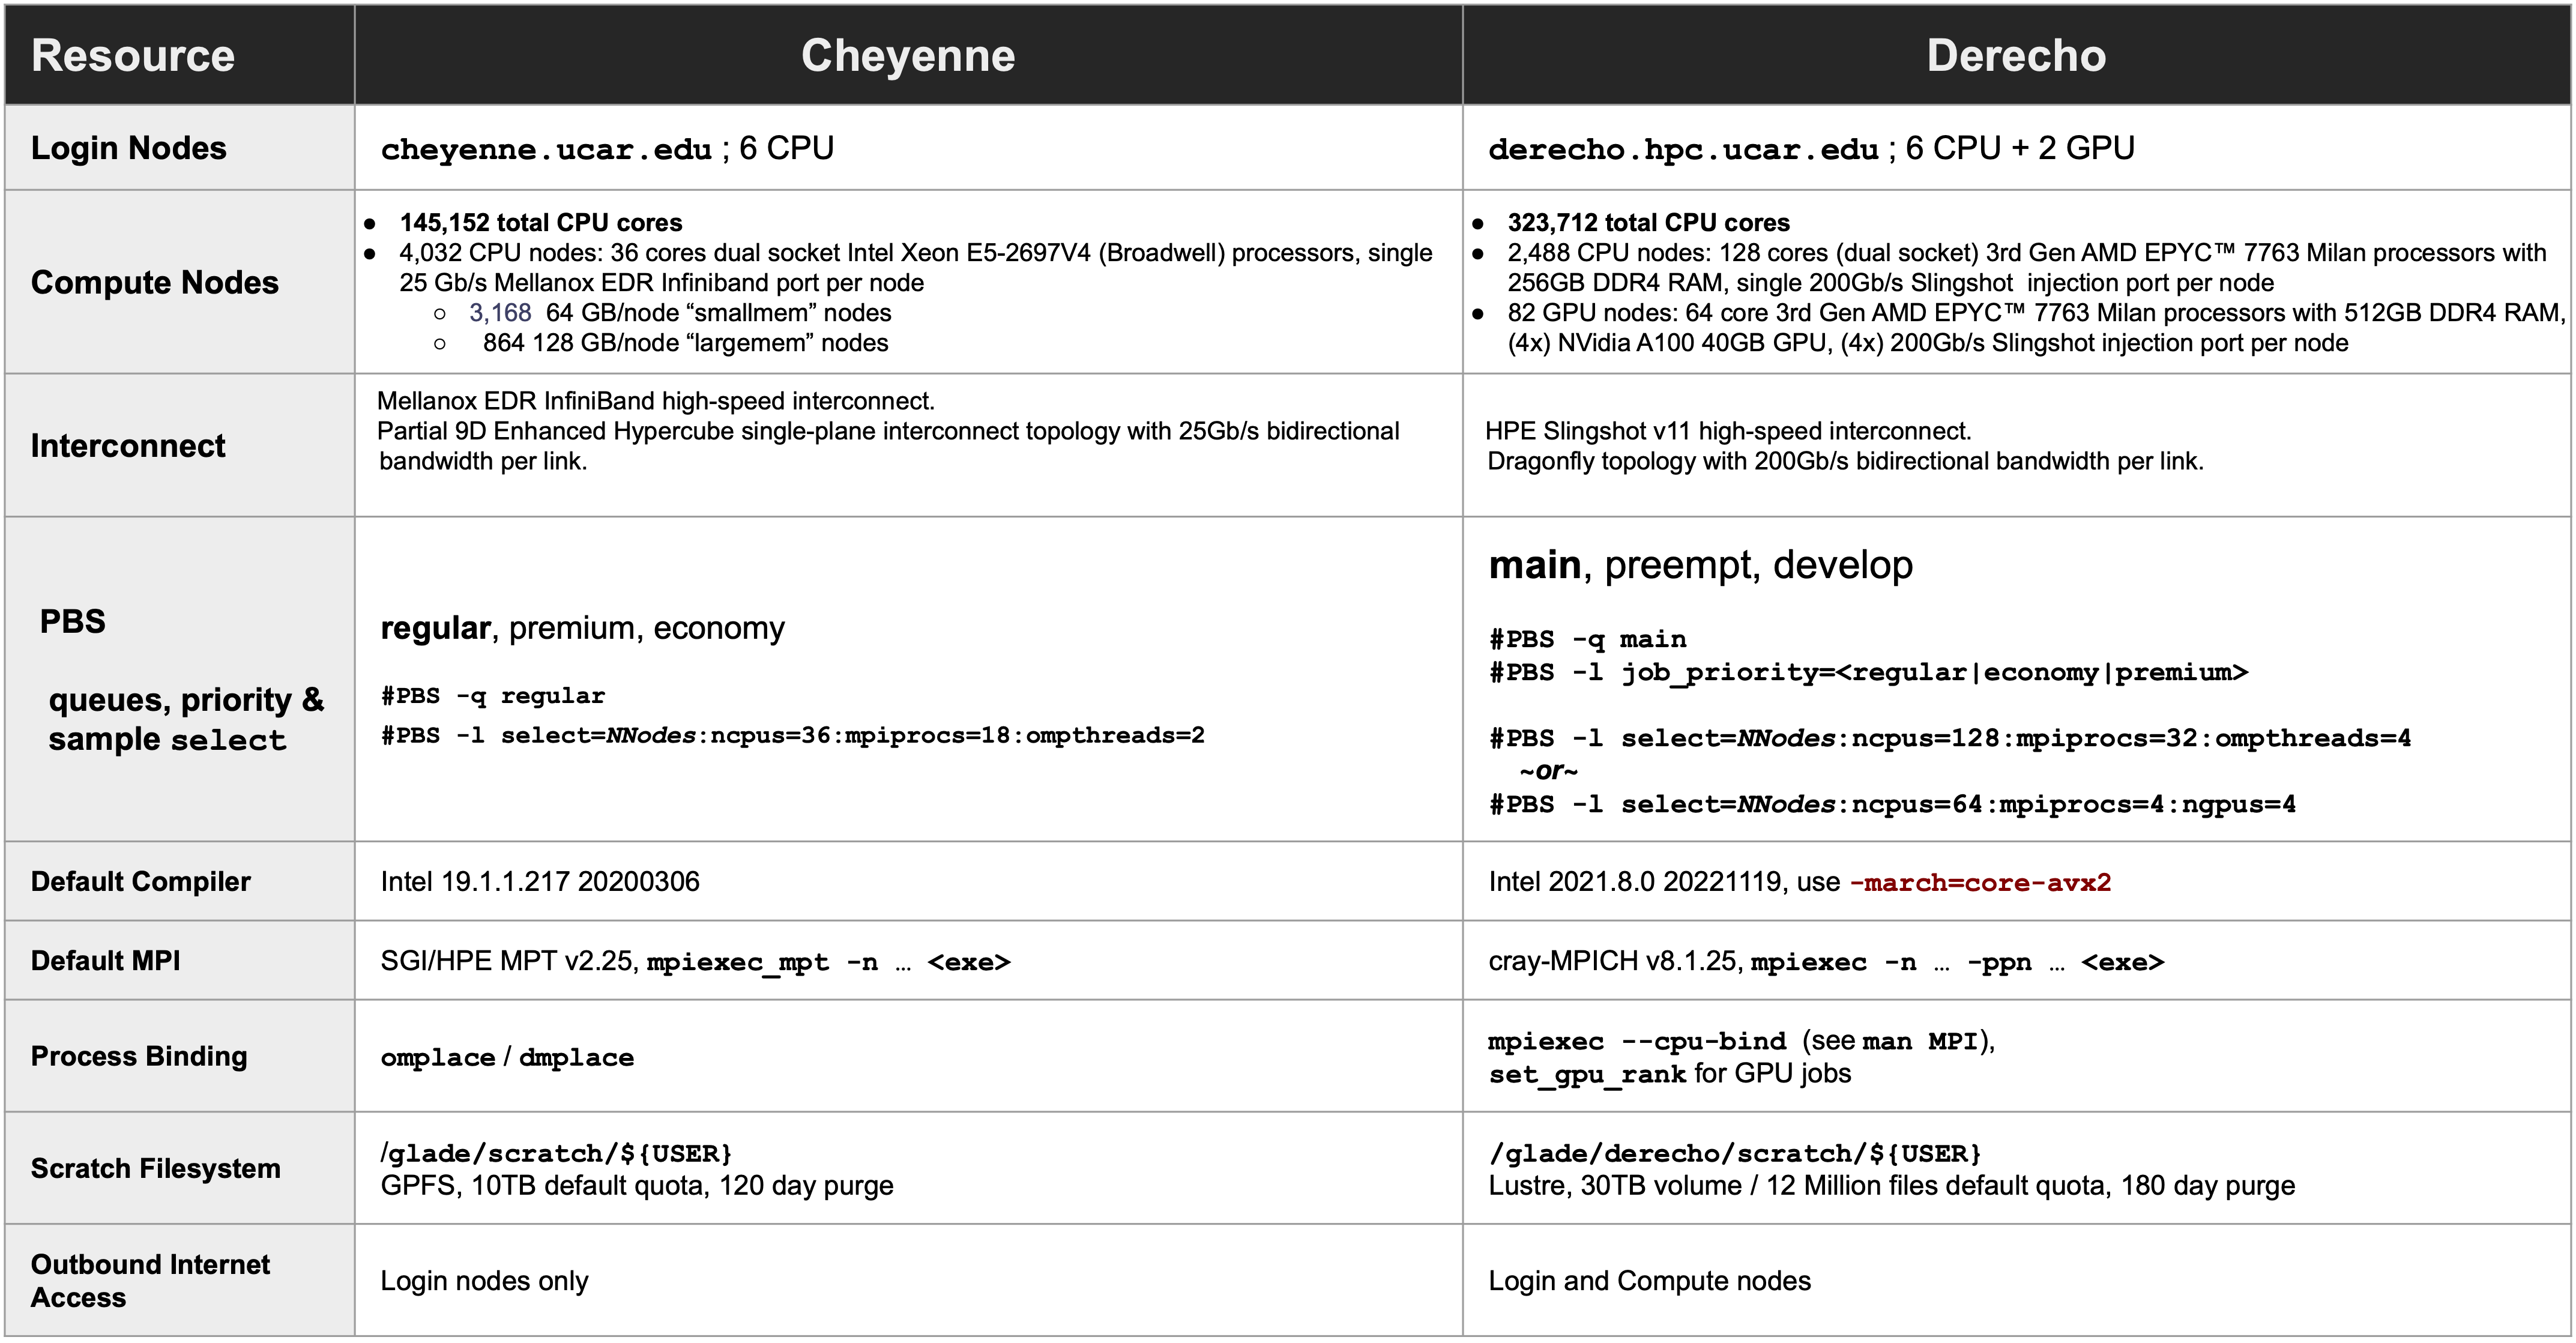
Task: Click the Compute Nodes row label
Action: pyautogui.click(x=155, y=282)
